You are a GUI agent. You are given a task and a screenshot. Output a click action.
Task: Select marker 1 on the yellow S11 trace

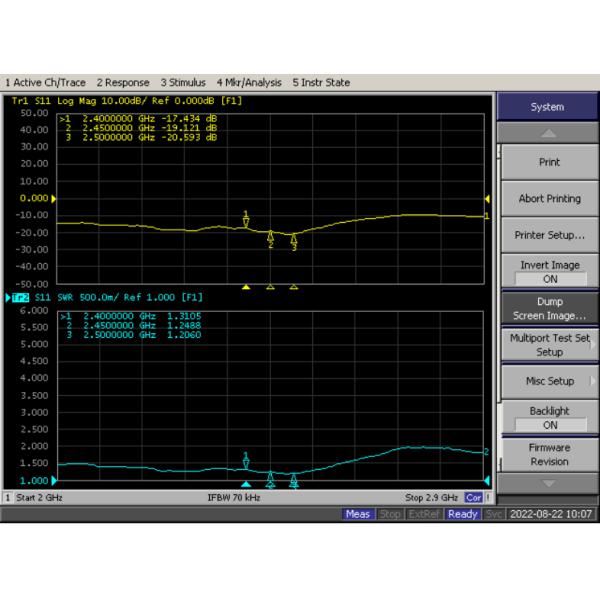pos(246,220)
